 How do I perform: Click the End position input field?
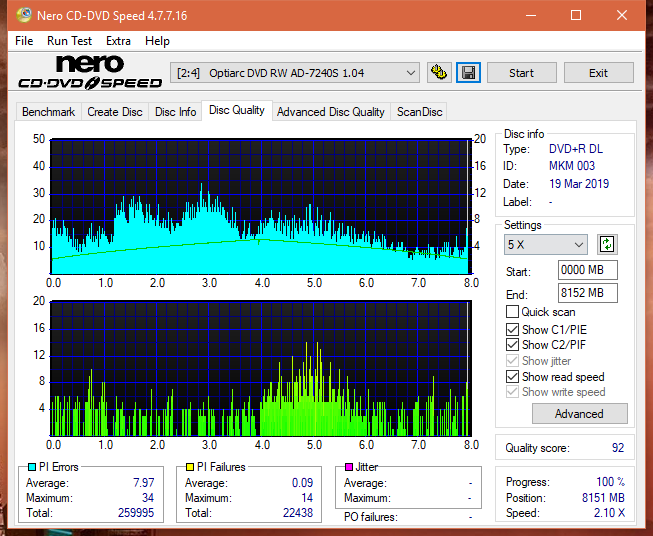[x=587, y=293]
